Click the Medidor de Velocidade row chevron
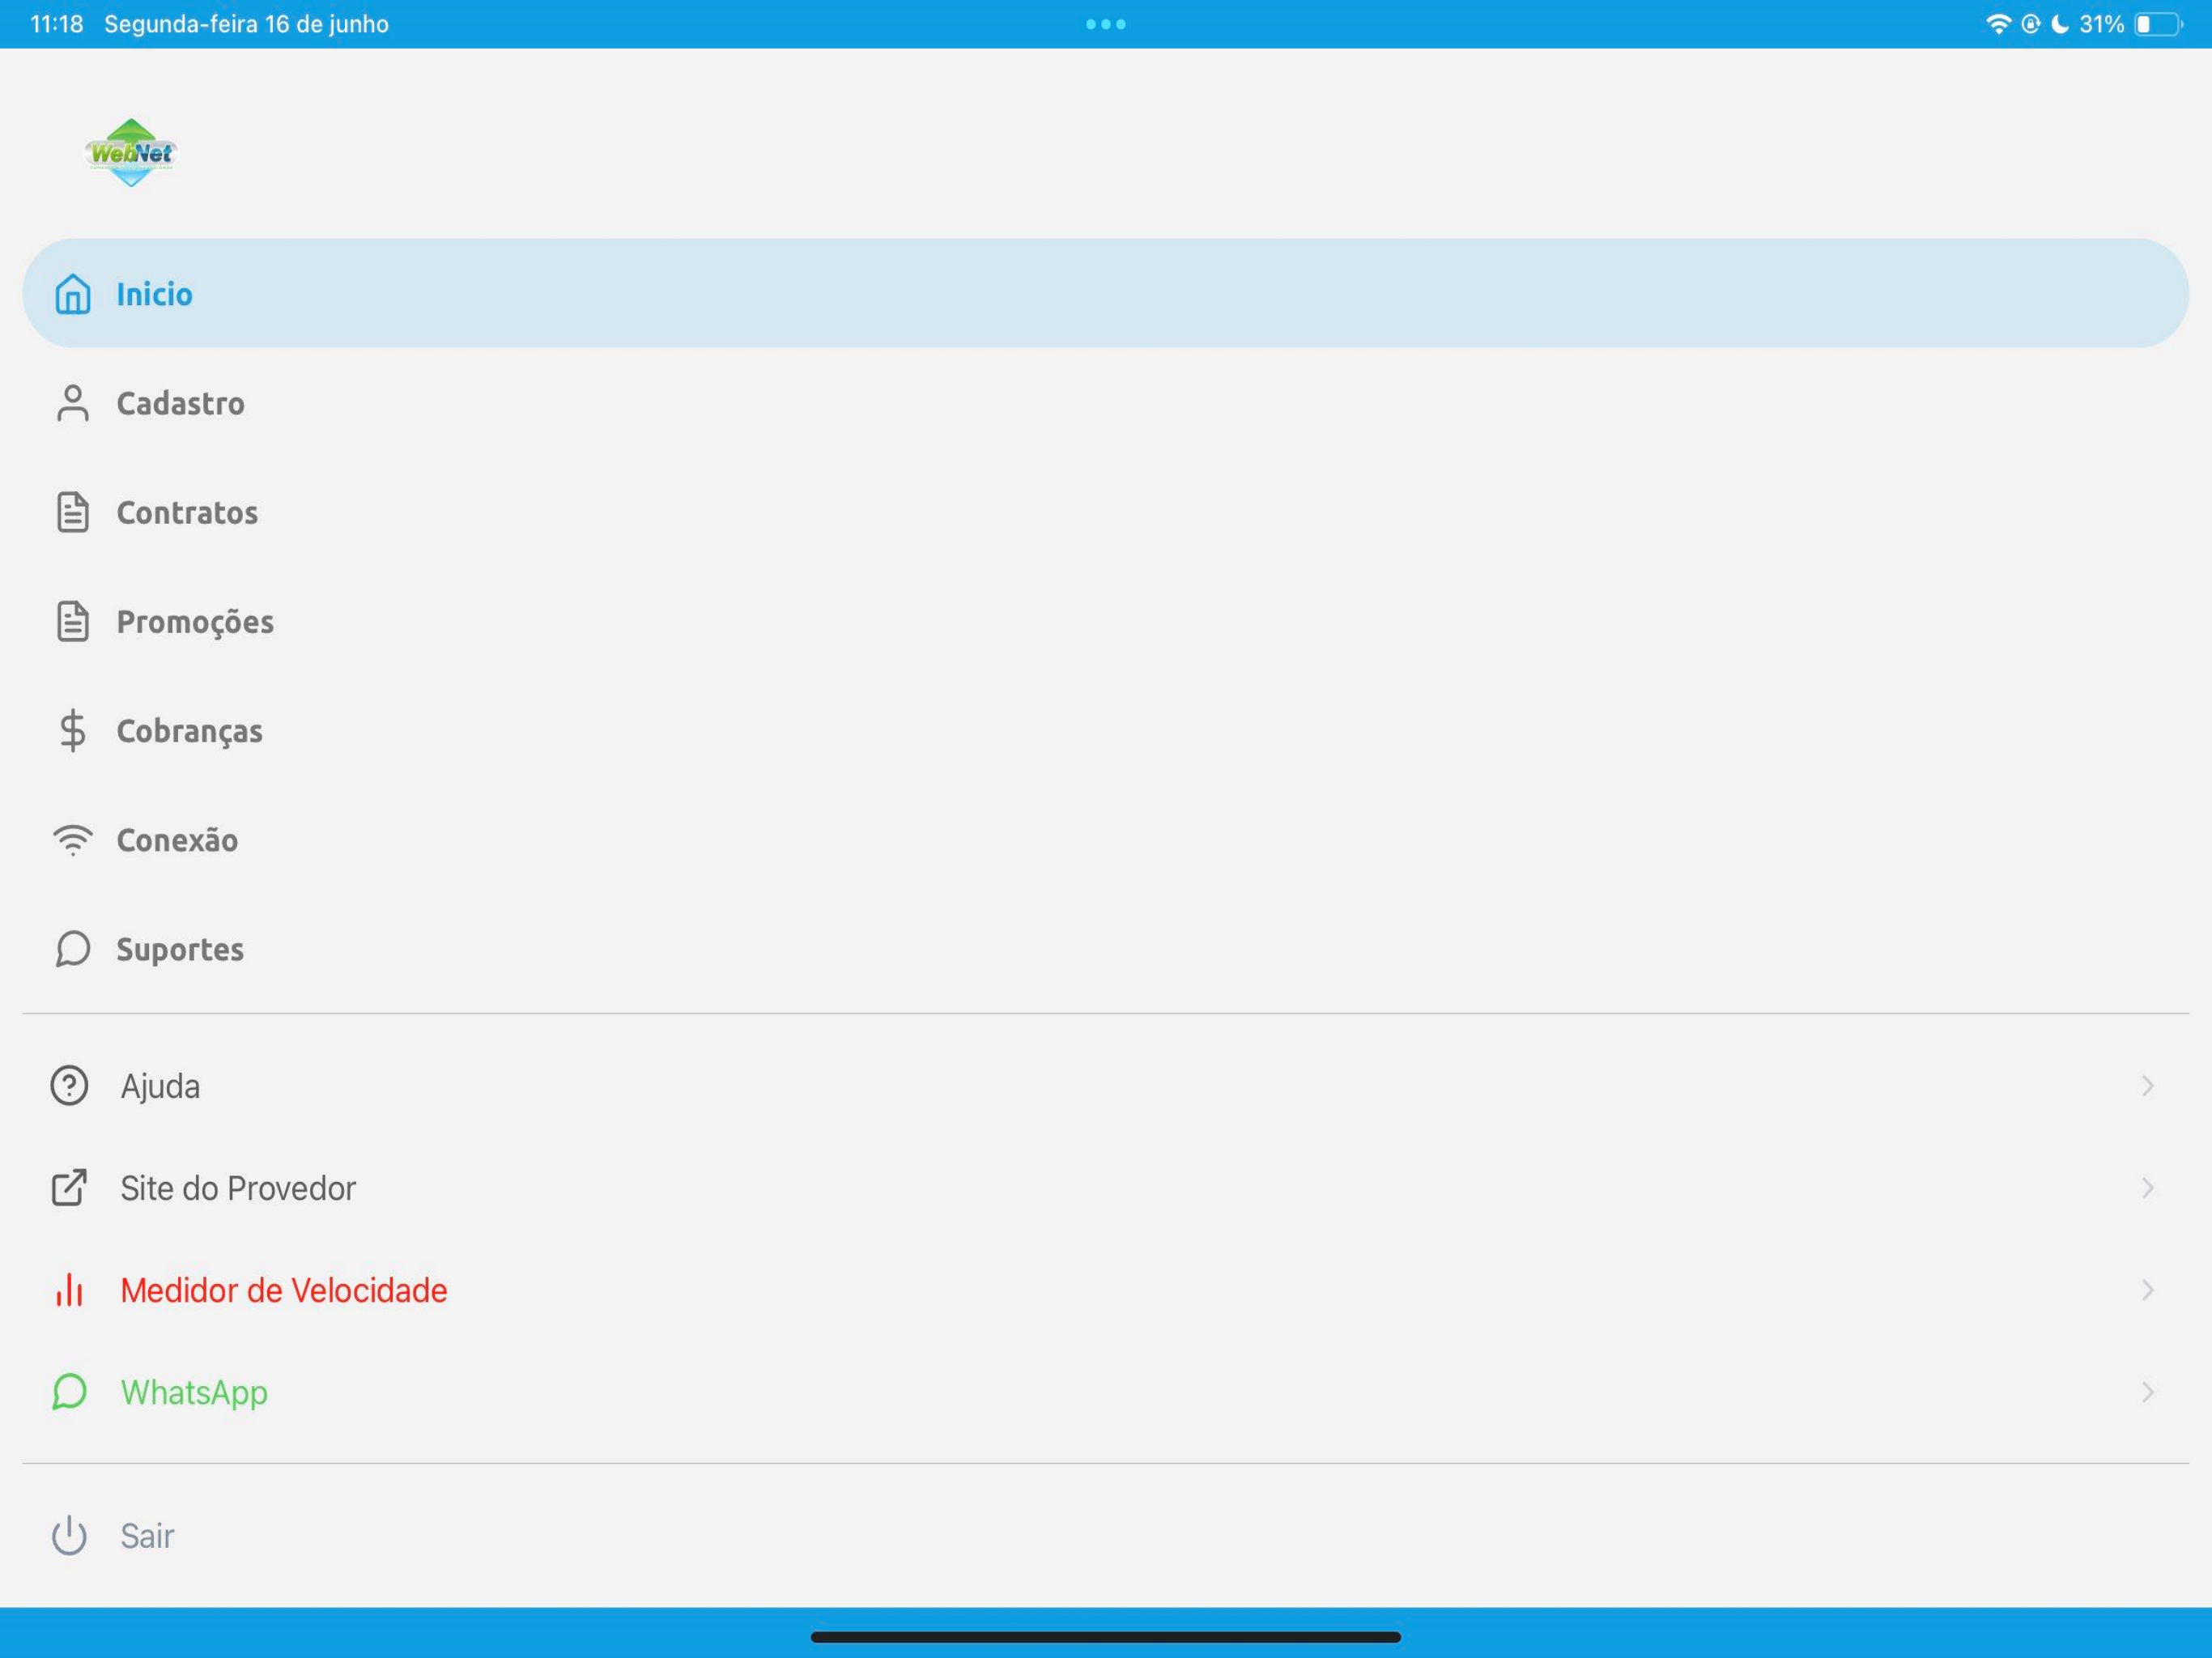This screenshot has height=1658, width=2212. (x=2147, y=1289)
